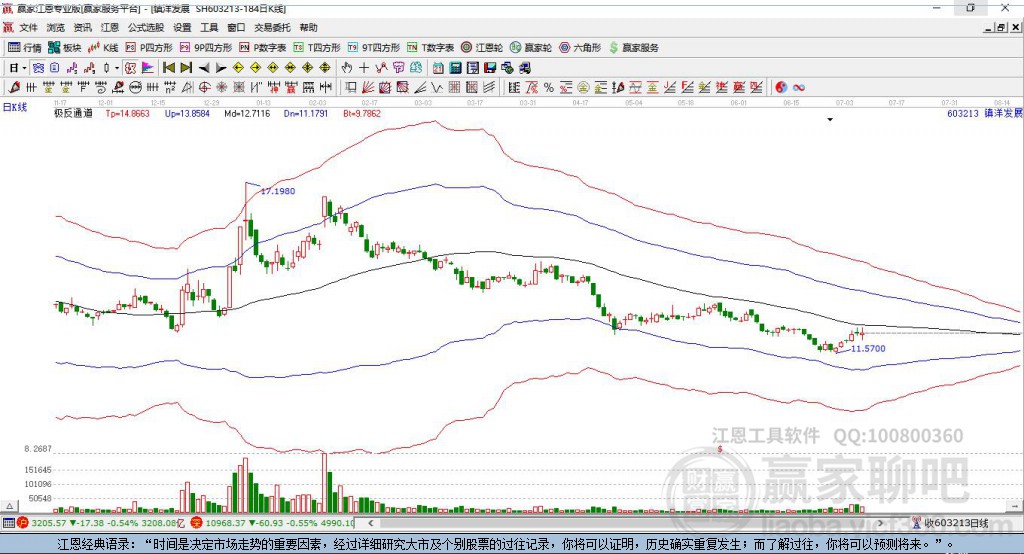Click the calendar icon in toolbar

[438, 68]
